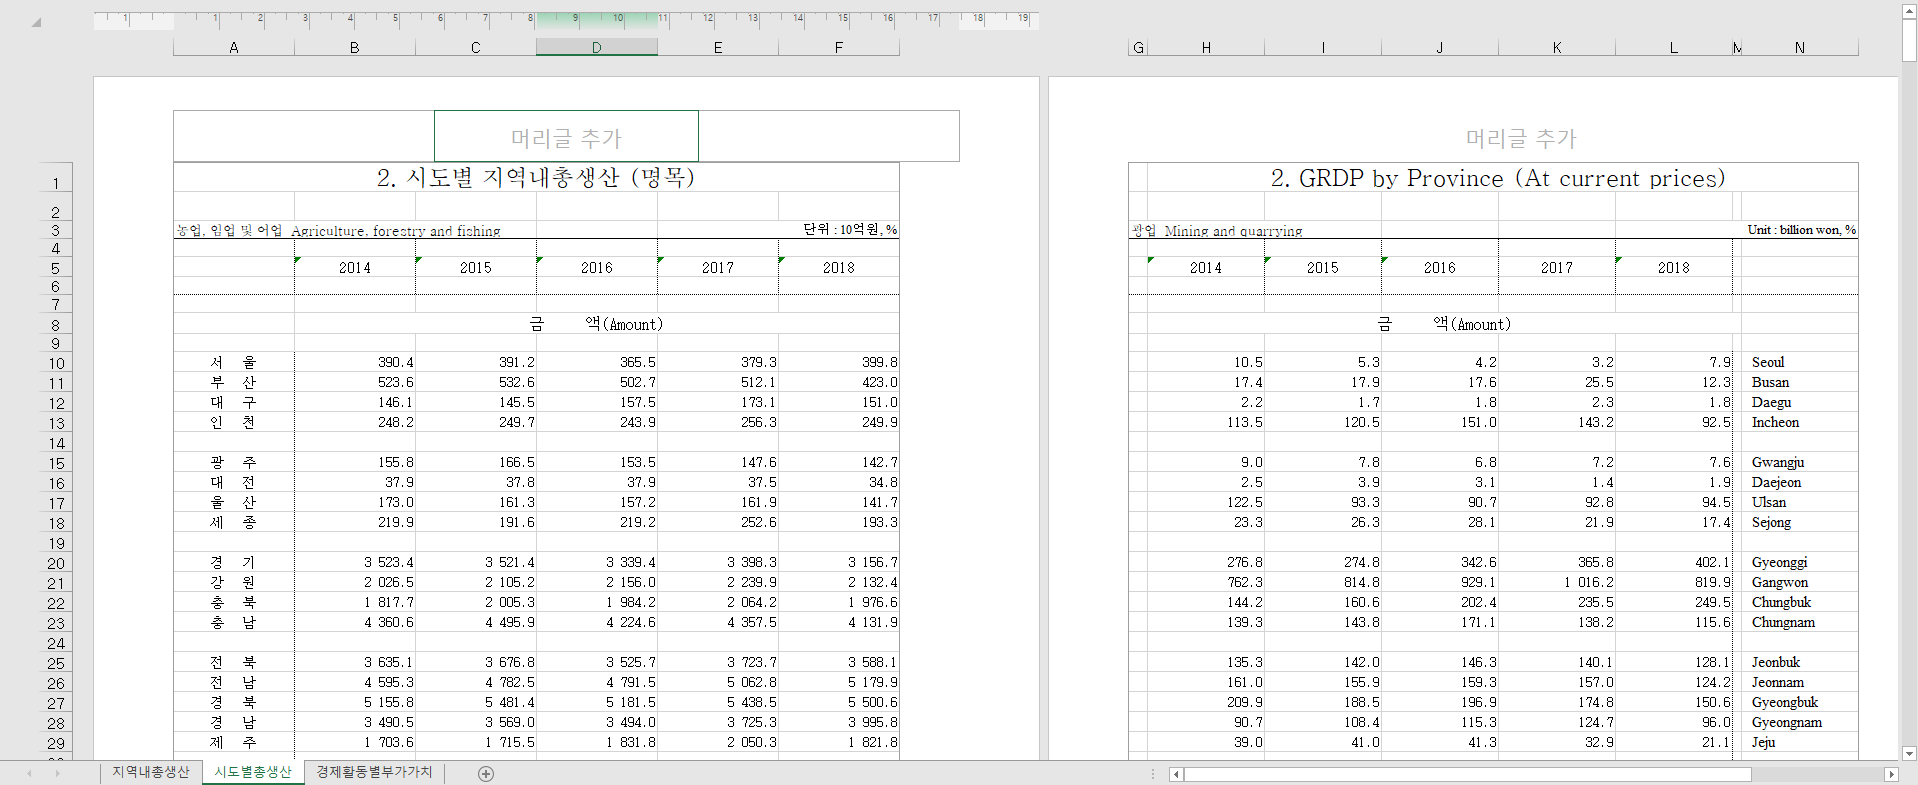Click the '단위 : 10억원, %' unit cell

(x=850, y=229)
